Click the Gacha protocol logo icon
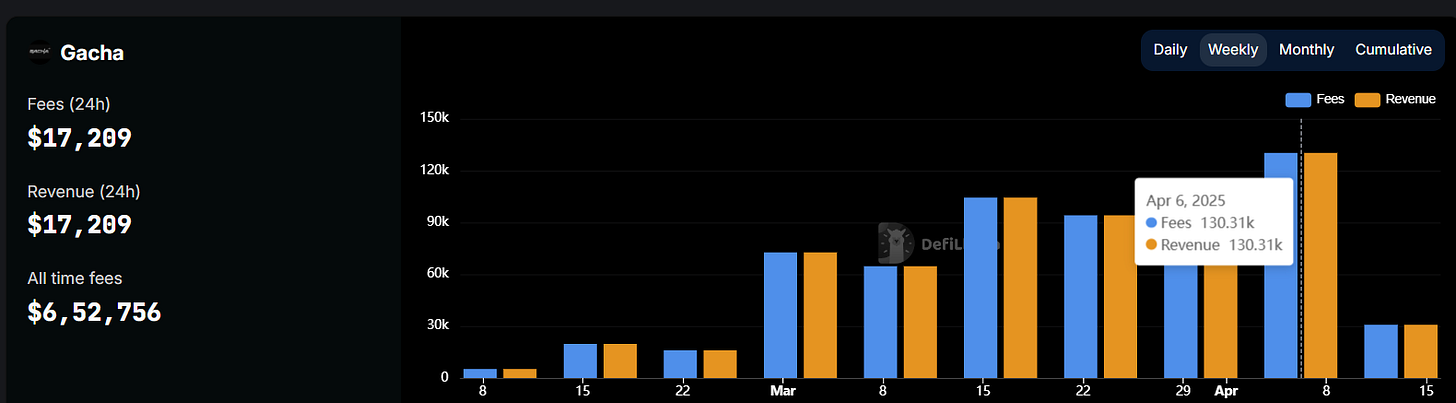The image size is (1456, 403). click(39, 53)
